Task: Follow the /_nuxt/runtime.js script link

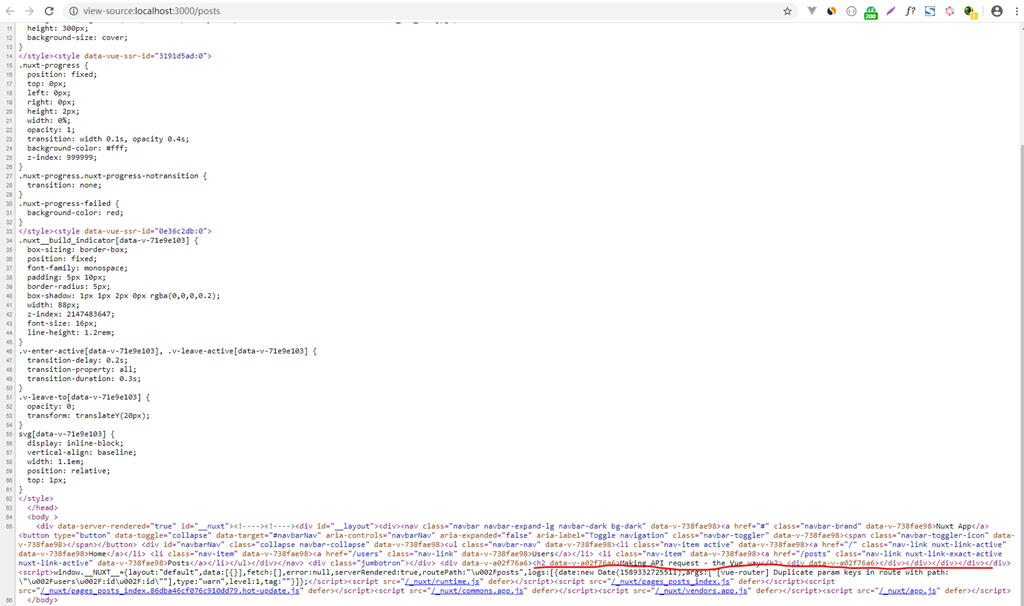Action: click(x=442, y=581)
